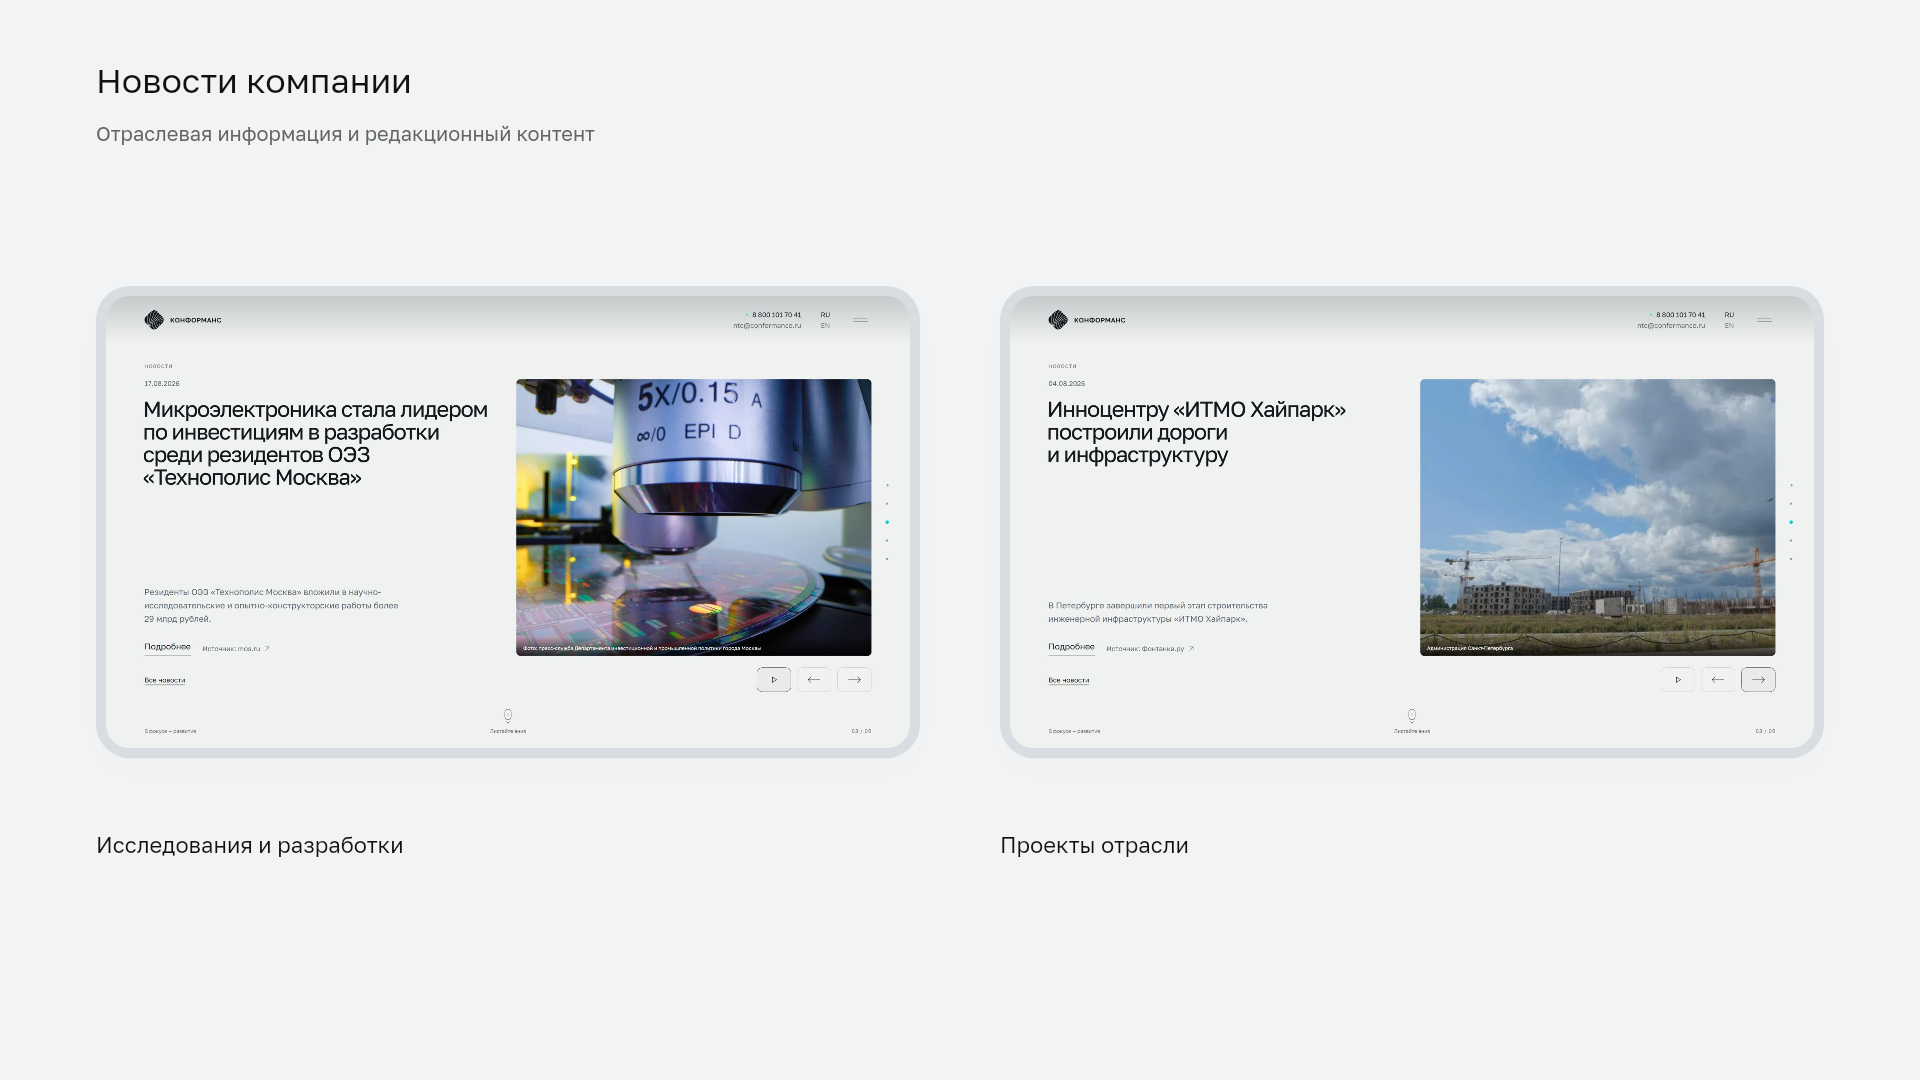Select active teal pagination dot beside microscope image
Viewport: 1920px width, 1080px height.
887,522
